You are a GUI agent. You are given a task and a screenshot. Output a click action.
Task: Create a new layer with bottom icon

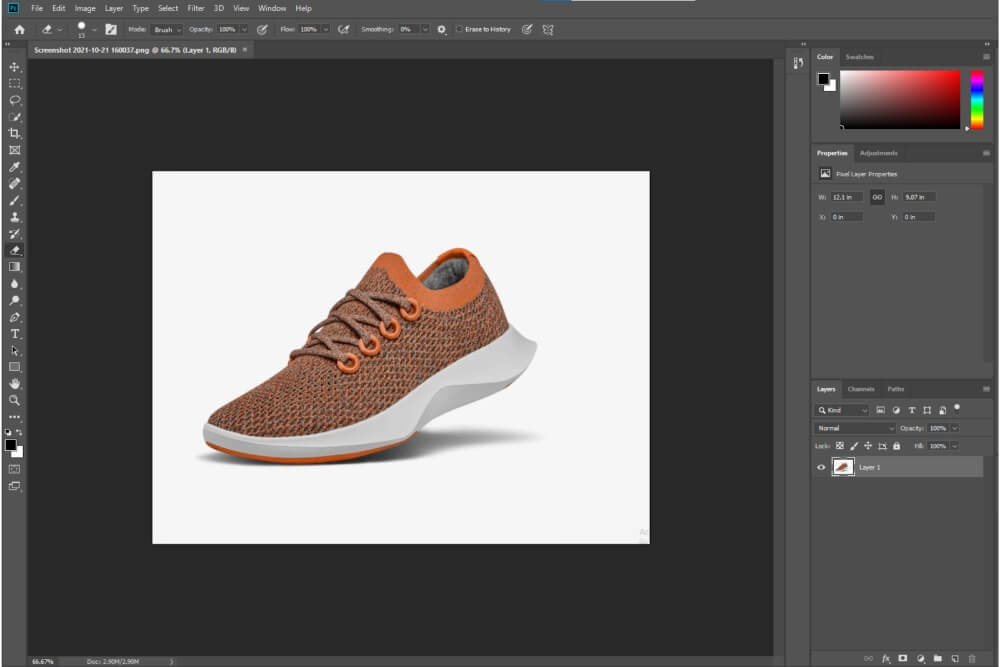955,659
